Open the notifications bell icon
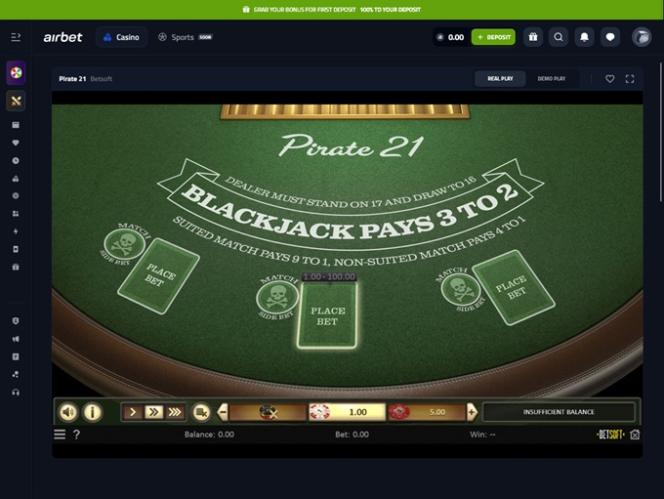 [584, 37]
